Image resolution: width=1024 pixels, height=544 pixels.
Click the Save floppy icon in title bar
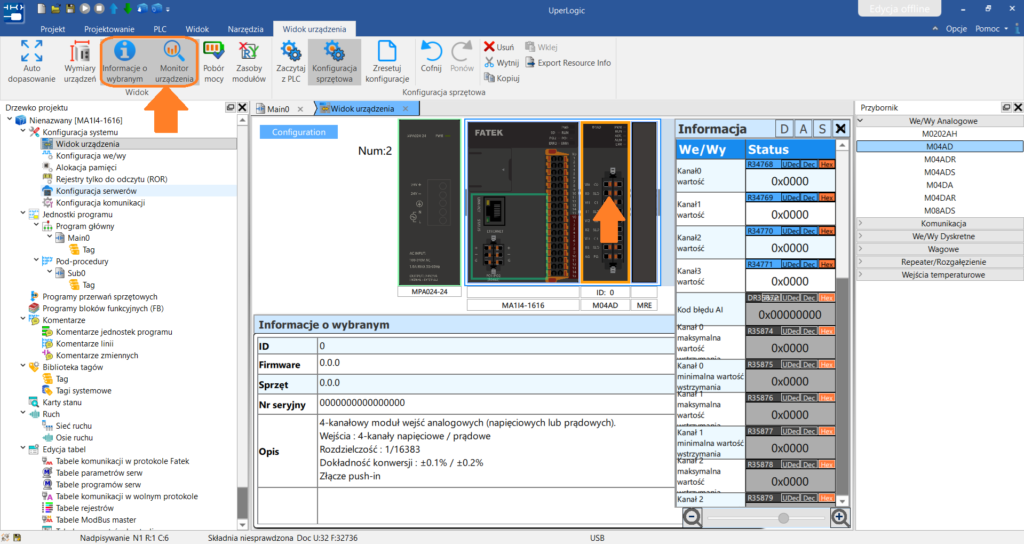(70, 8)
